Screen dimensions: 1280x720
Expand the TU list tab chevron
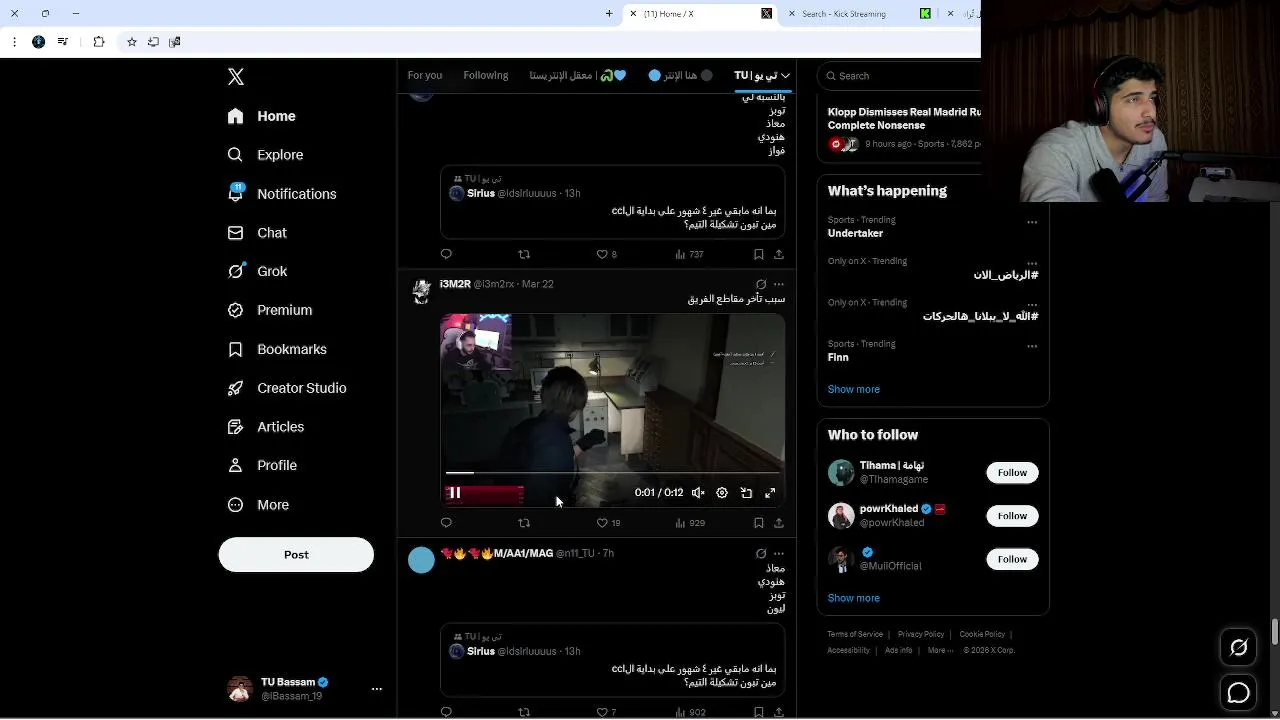[786, 76]
